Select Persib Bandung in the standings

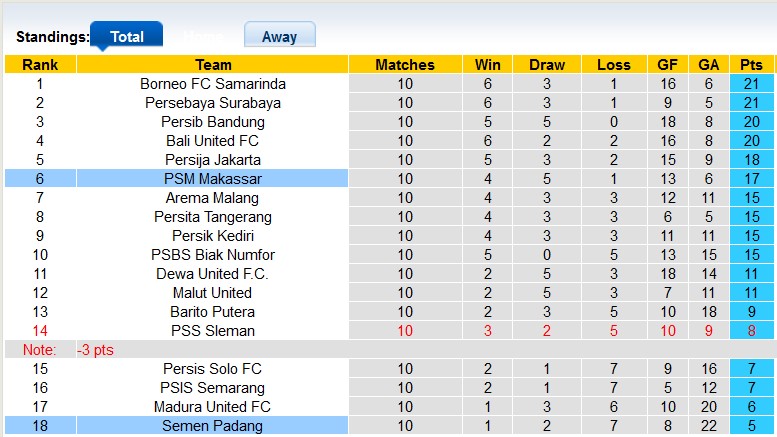pos(212,122)
